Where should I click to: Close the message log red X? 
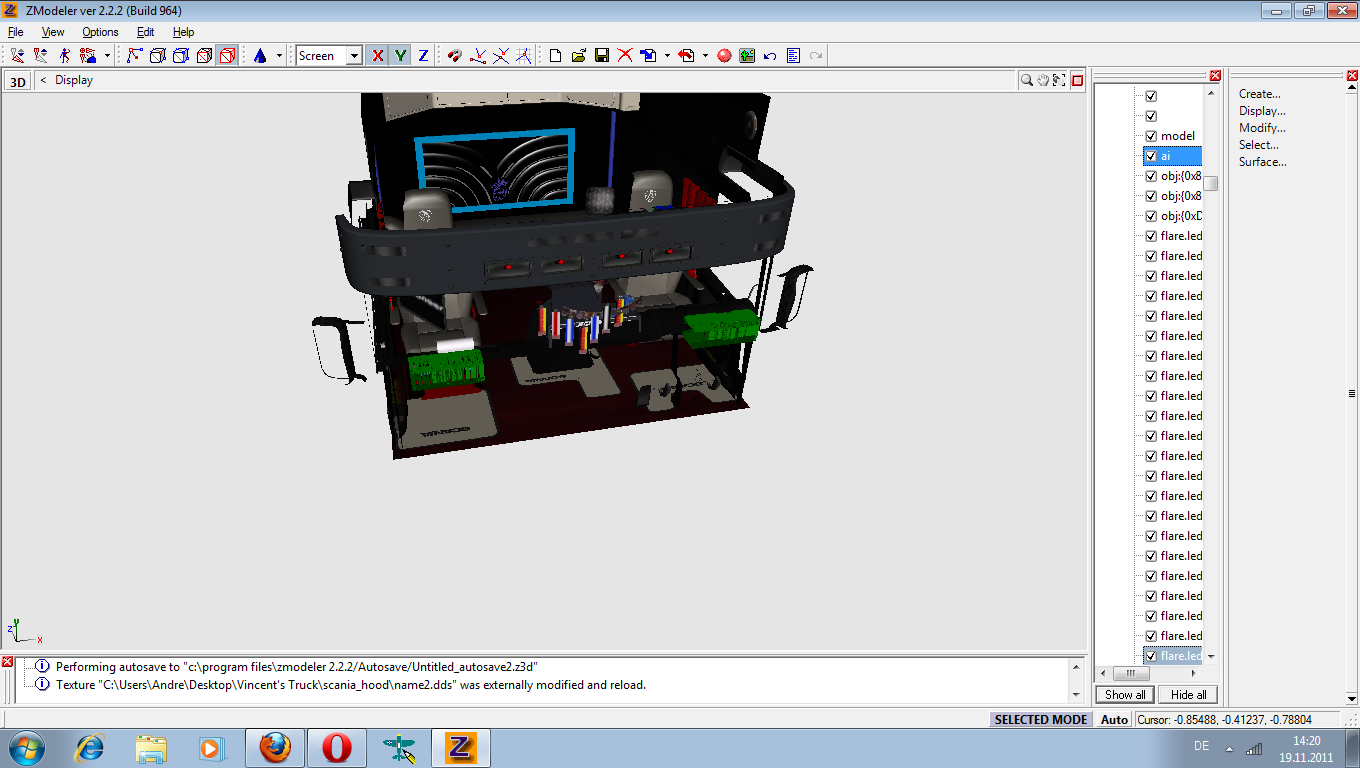(7, 662)
